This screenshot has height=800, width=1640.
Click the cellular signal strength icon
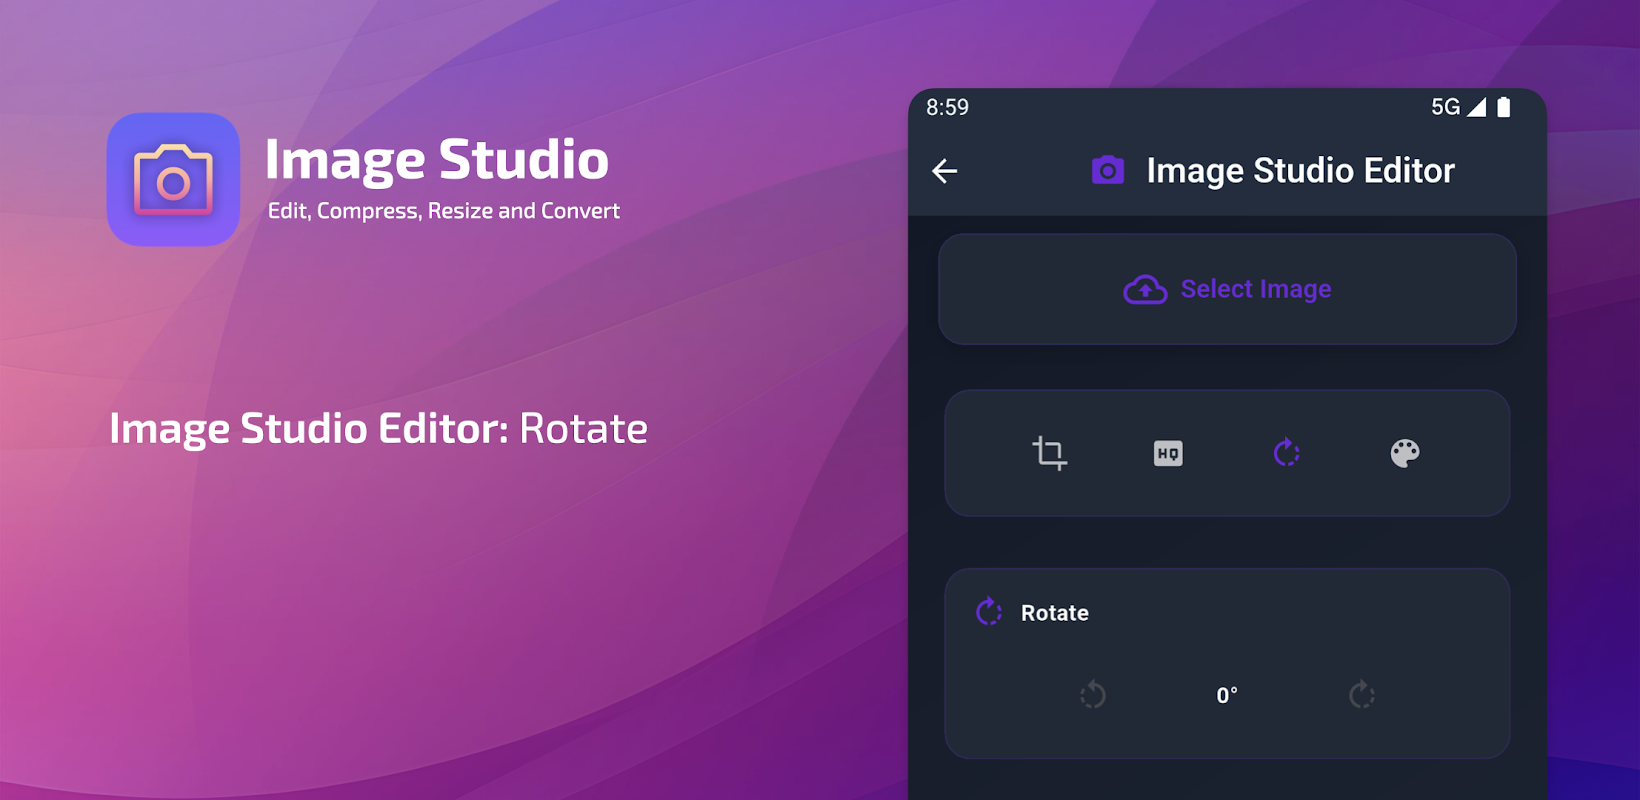[1476, 107]
